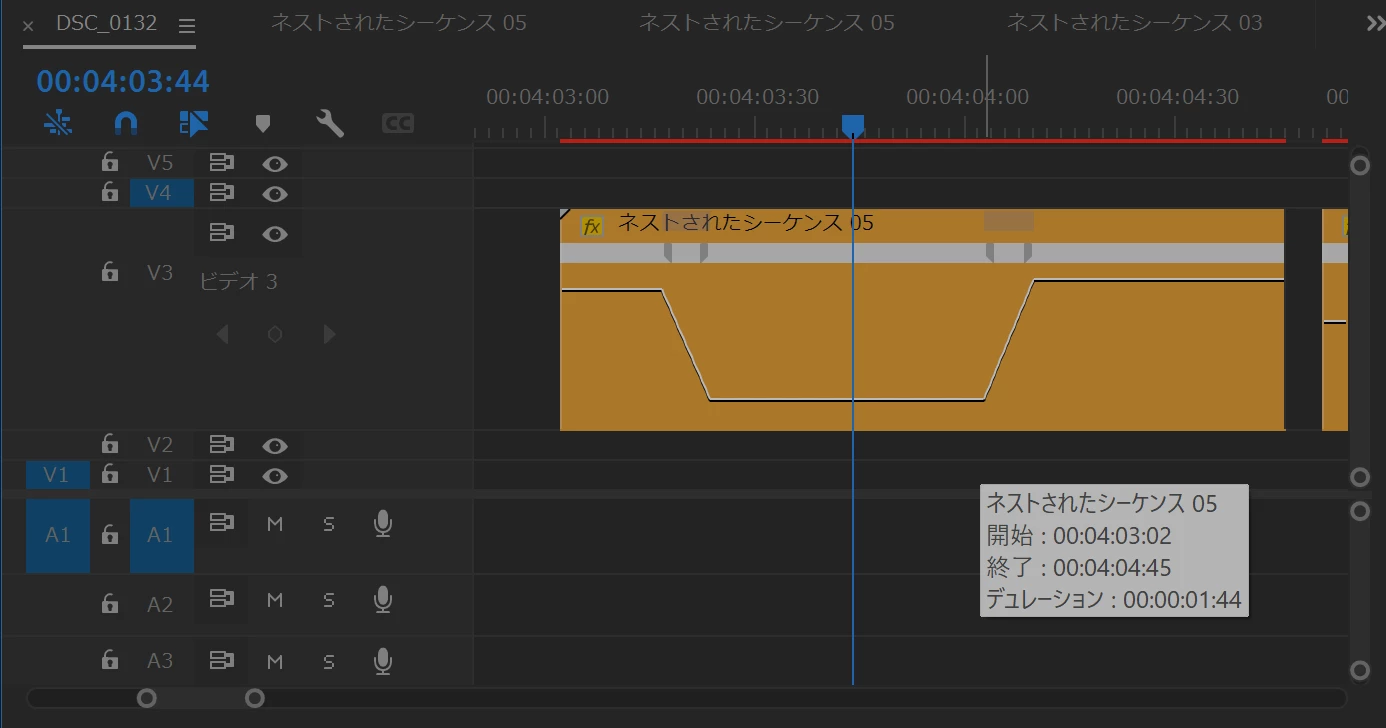Viewport: 1386px width, 728px height.
Task: Switch to ネストされたシーケンス 03 tab
Action: pos(1134,22)
